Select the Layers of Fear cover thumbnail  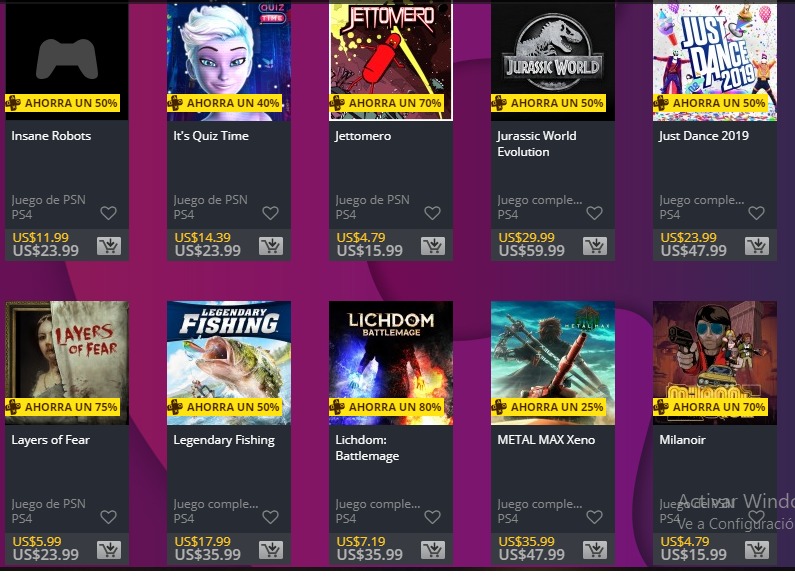(x=67, y=363)
